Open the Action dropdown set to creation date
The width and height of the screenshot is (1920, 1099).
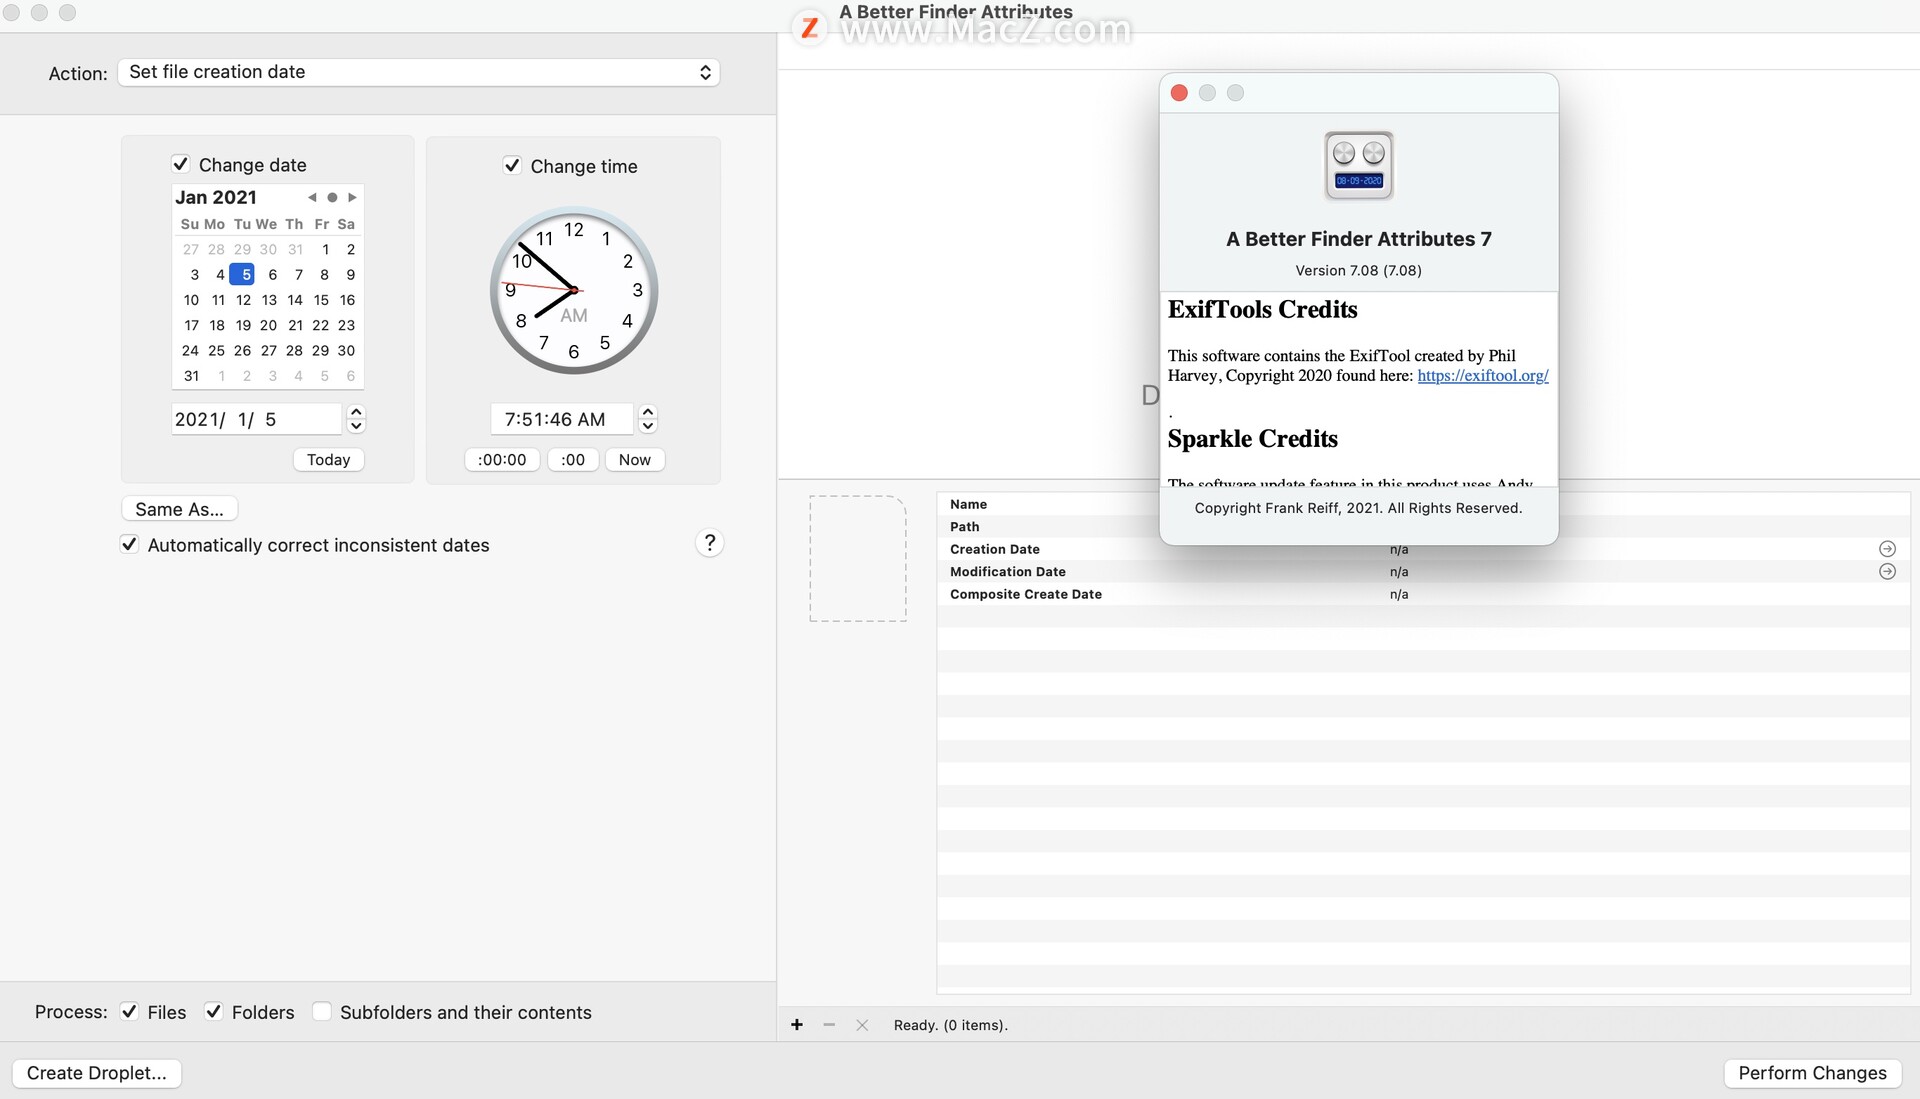(419, 72)
